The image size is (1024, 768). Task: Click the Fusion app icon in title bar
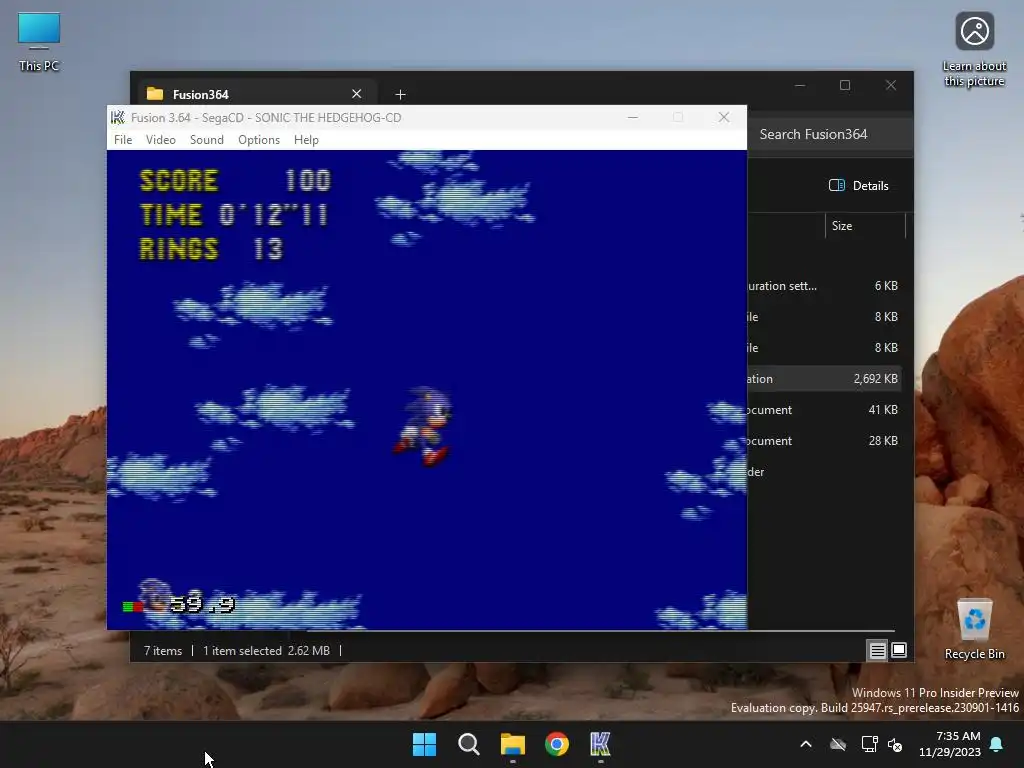[118, 118]
